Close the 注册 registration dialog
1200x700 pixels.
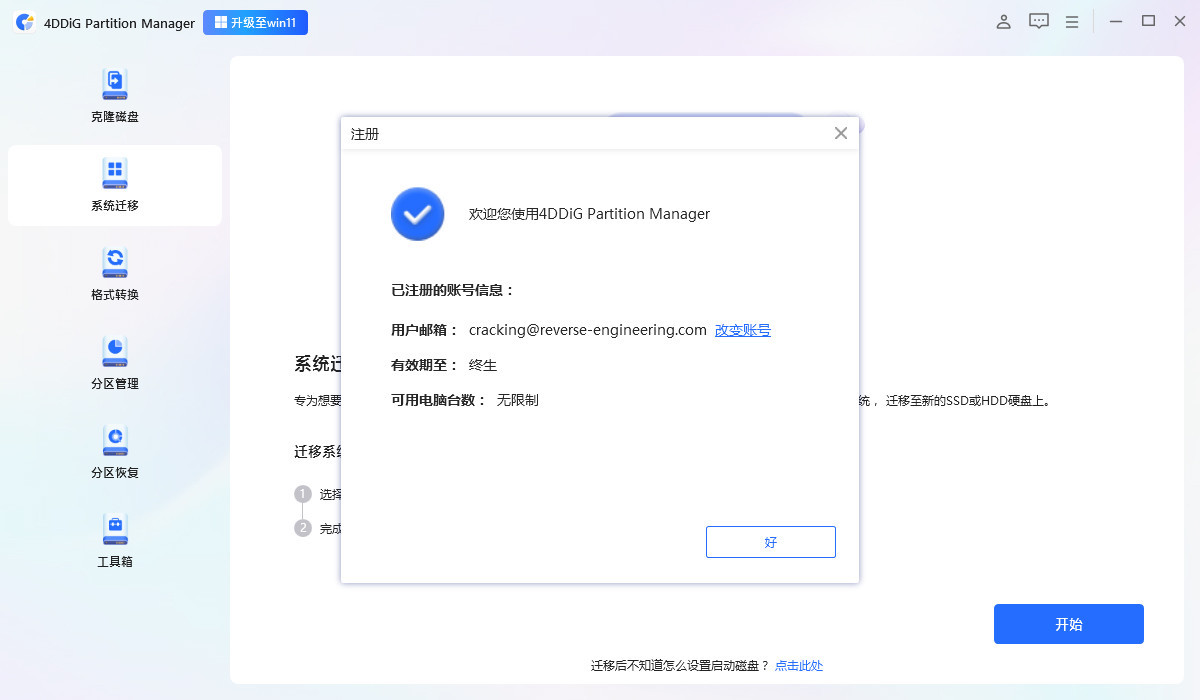tap(840, 132)
